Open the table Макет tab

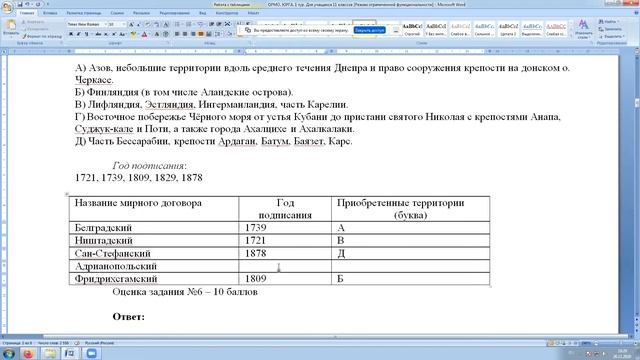(253, 13)
